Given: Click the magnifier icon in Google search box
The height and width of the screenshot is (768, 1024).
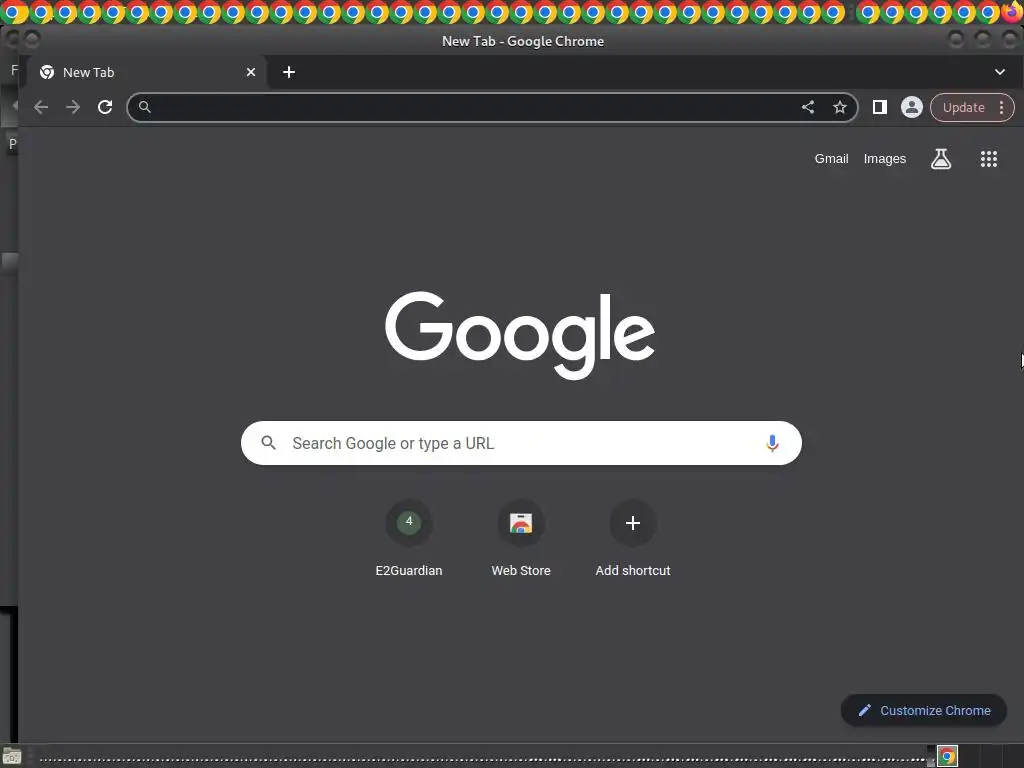Looking at the screenshot, I should (x=268, y=443).
